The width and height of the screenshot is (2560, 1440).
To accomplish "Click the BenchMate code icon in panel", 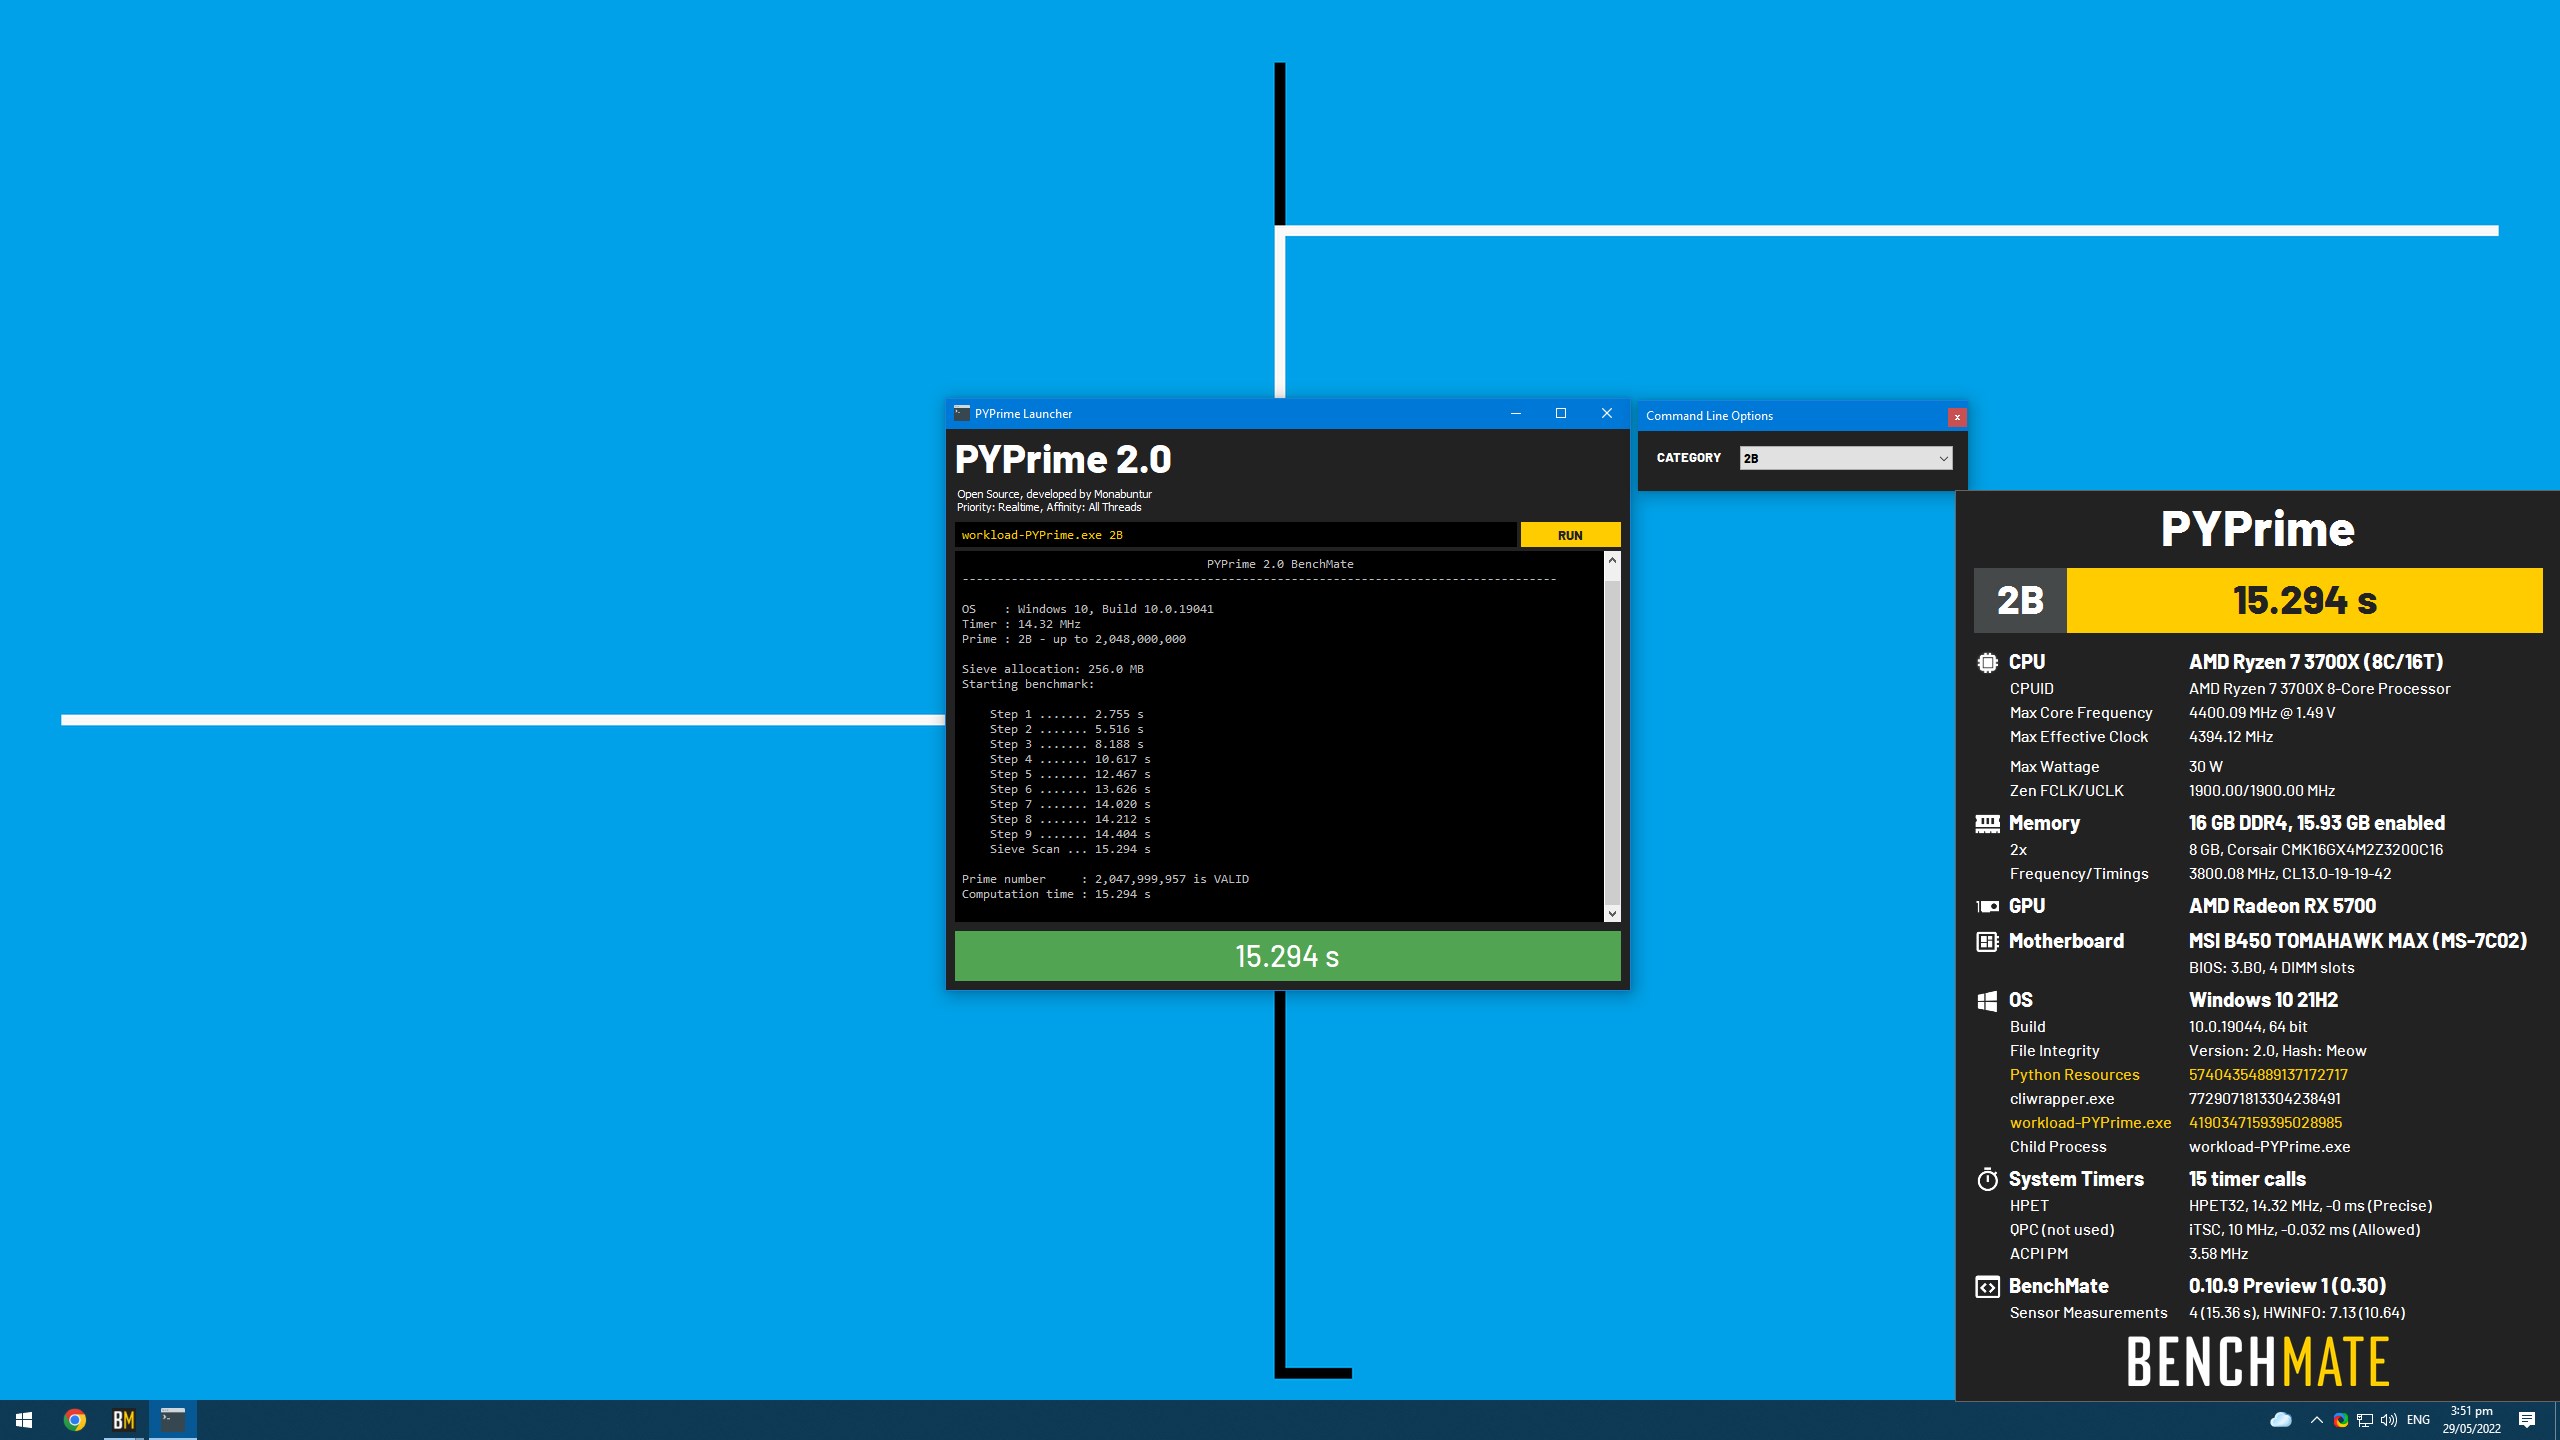I will [1987, 1287].
